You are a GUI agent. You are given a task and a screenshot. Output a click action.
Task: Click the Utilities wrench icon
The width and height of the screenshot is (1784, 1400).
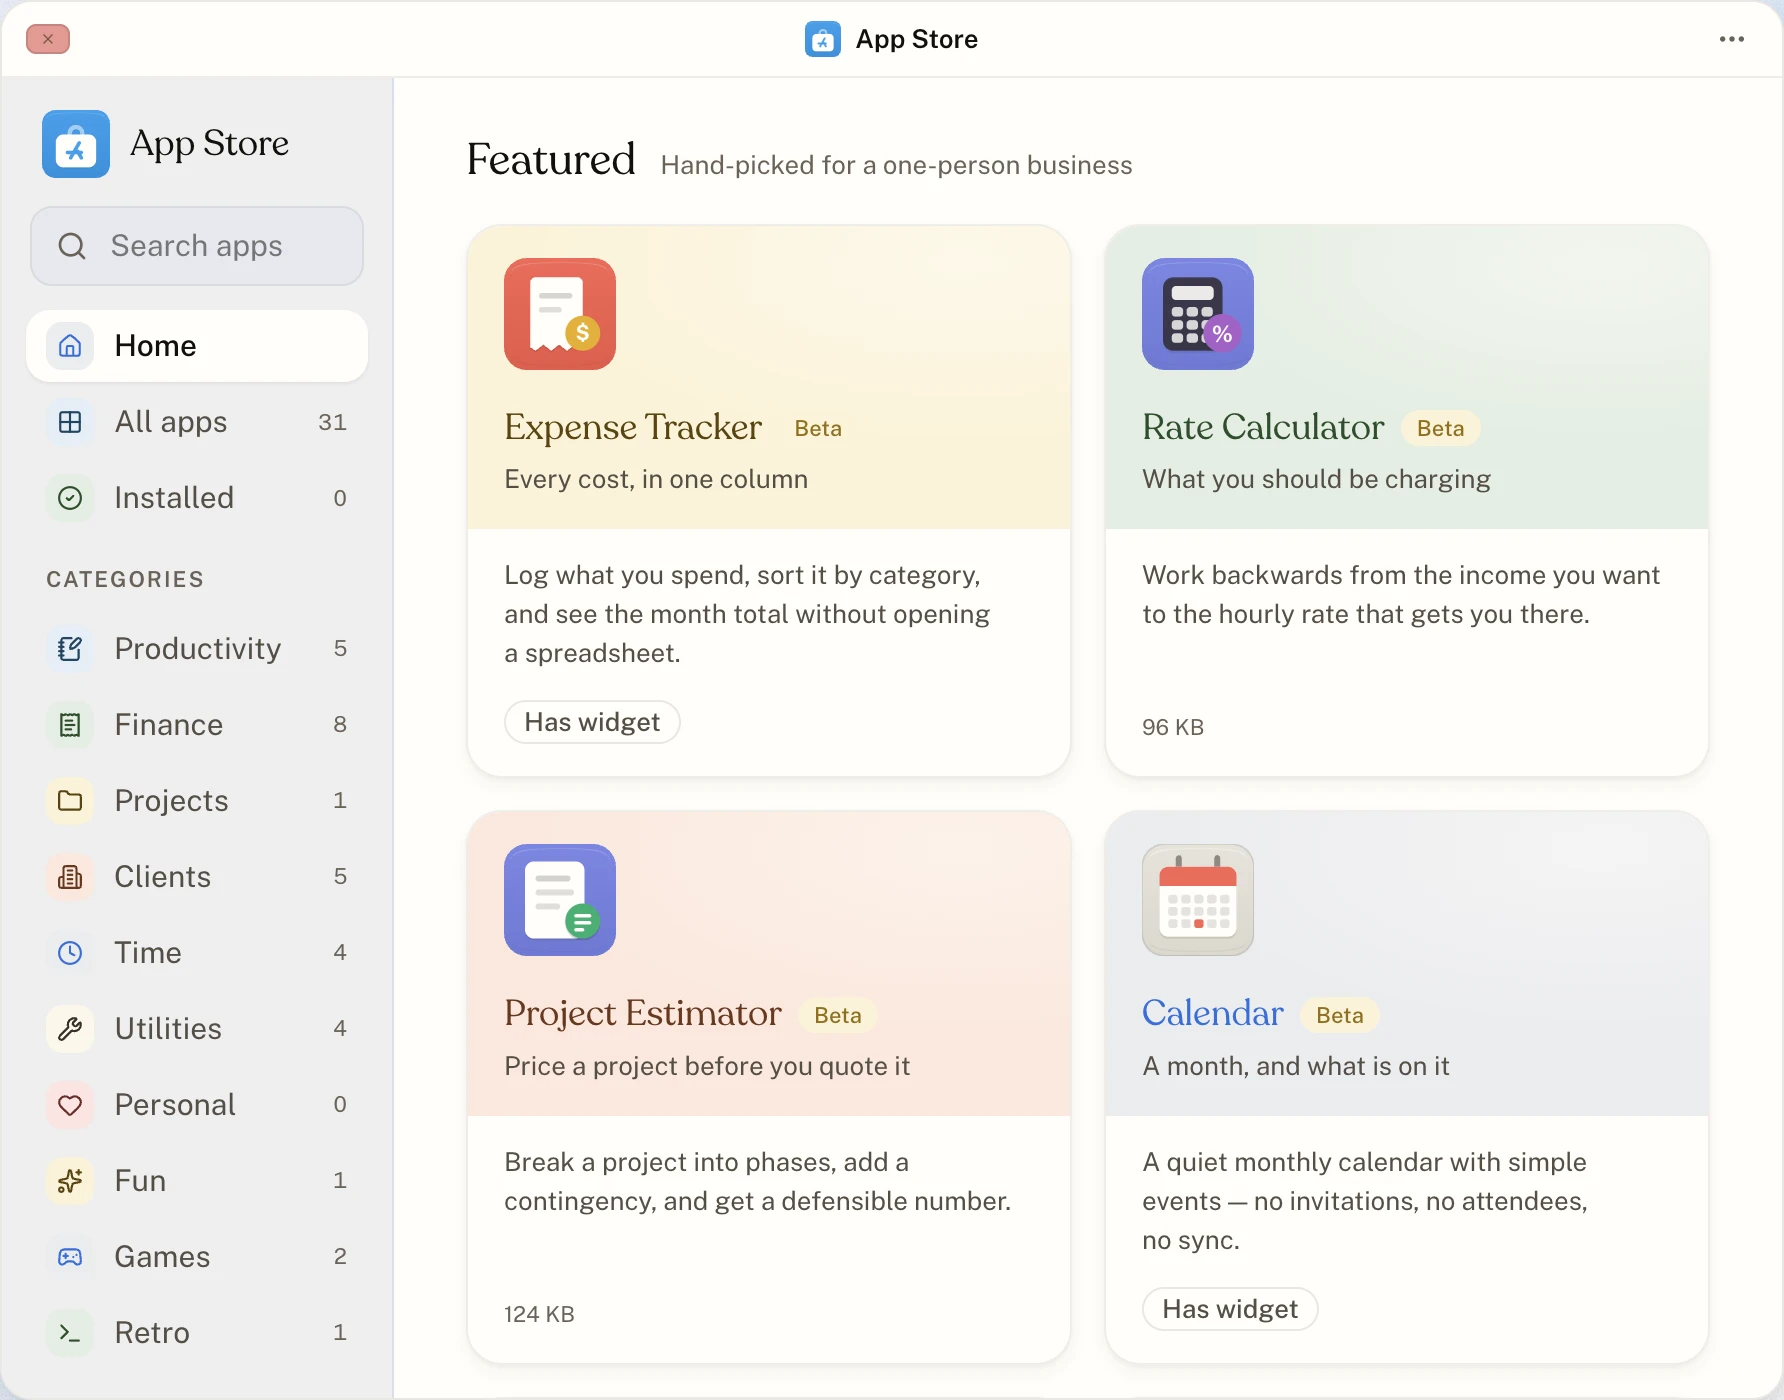tap(70, 1029)
